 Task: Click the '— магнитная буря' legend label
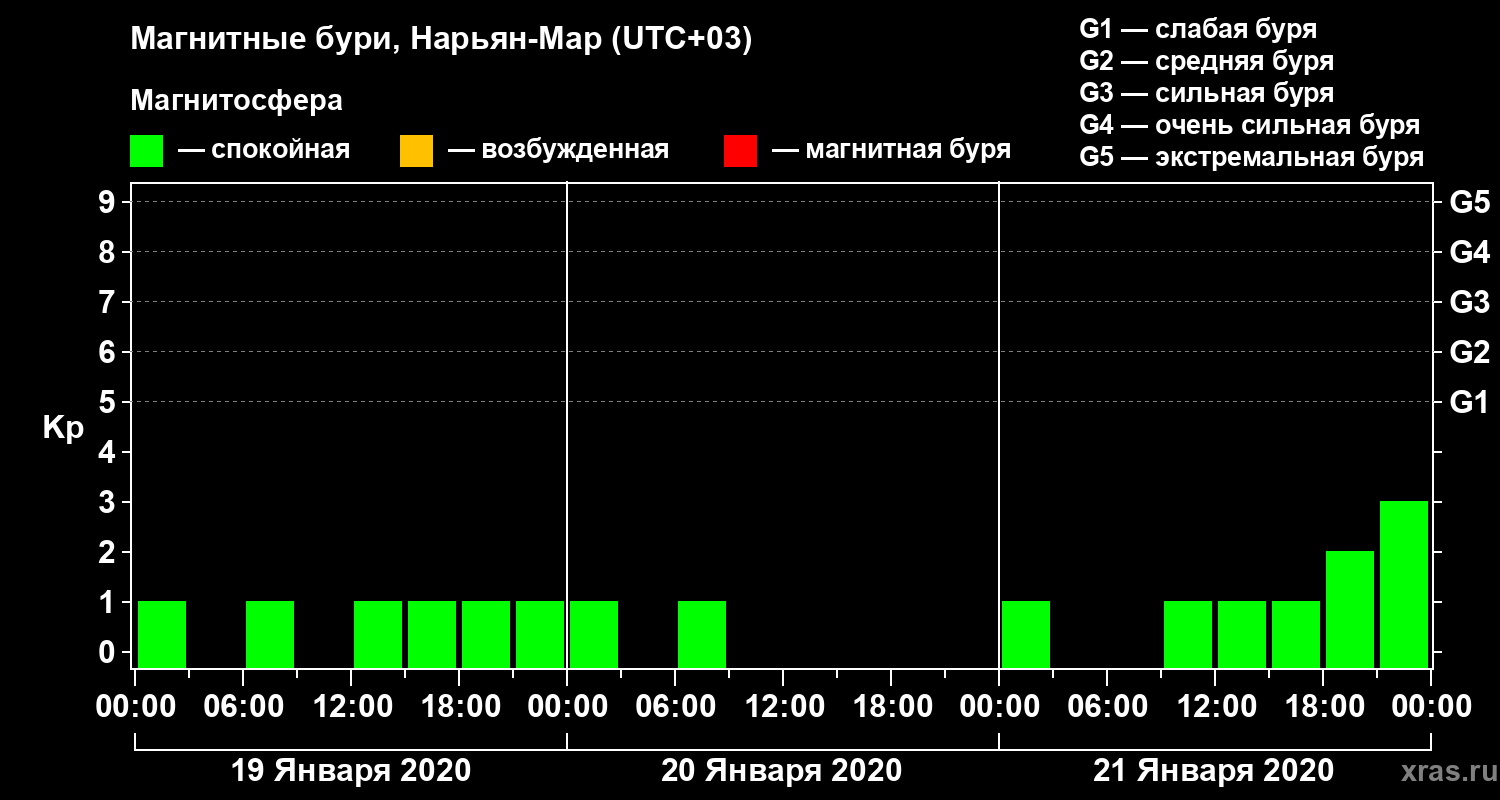pos(891,150)
